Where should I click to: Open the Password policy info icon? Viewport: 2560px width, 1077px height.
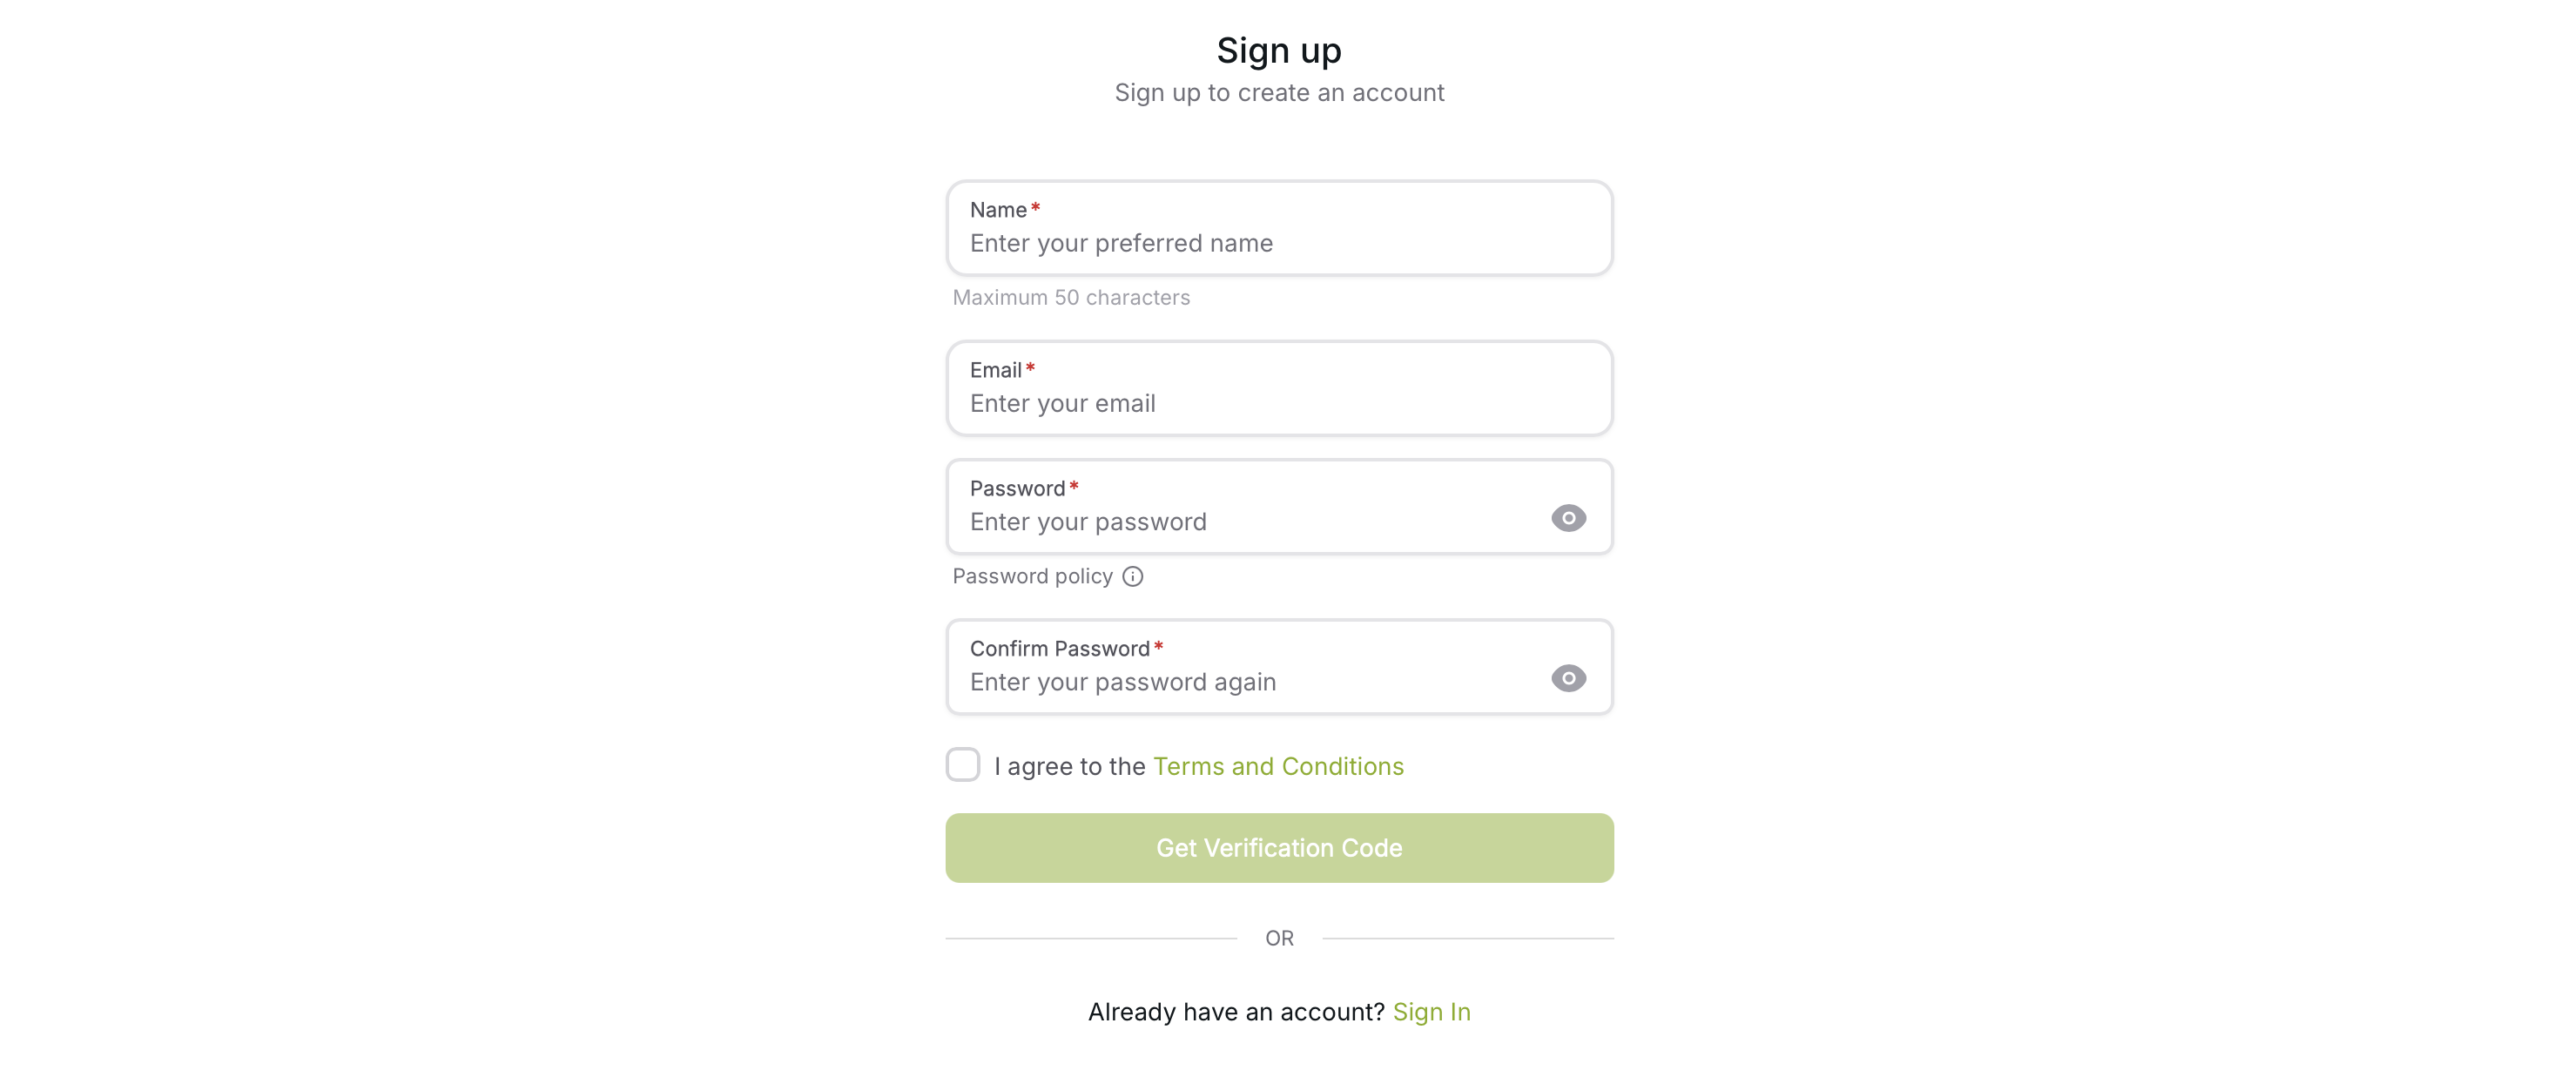tap(1132, 576)
